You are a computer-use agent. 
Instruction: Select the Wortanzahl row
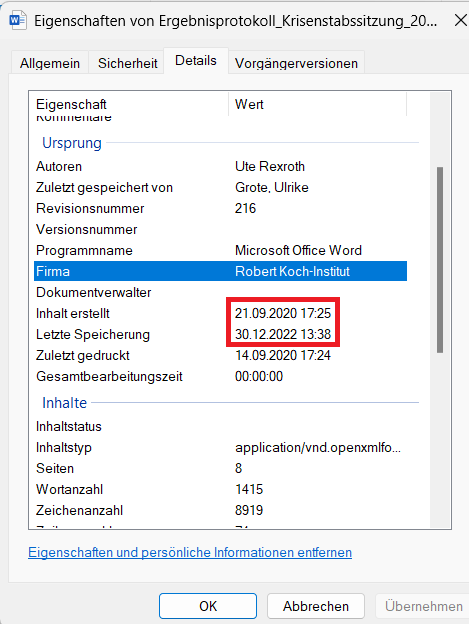(220, 489)
